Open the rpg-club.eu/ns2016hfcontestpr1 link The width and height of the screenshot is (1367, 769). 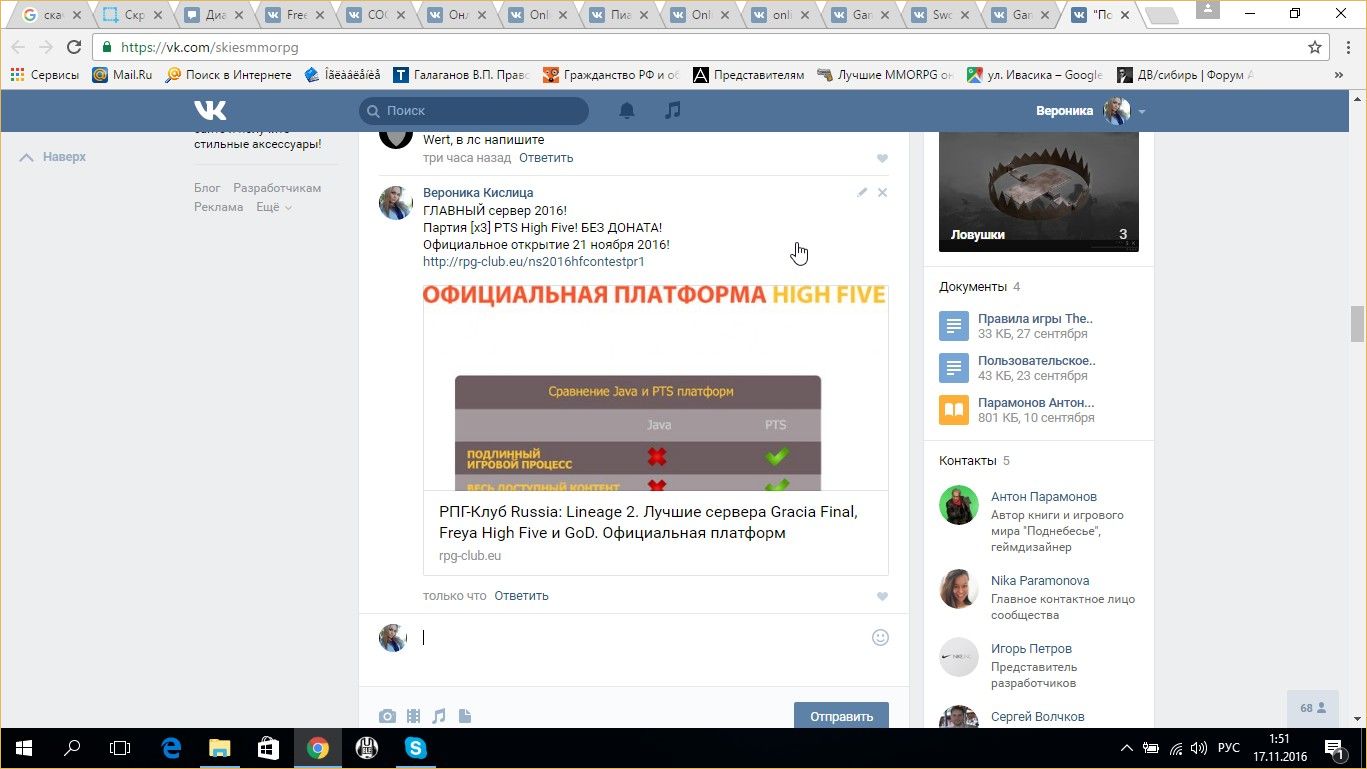[533, 262]
